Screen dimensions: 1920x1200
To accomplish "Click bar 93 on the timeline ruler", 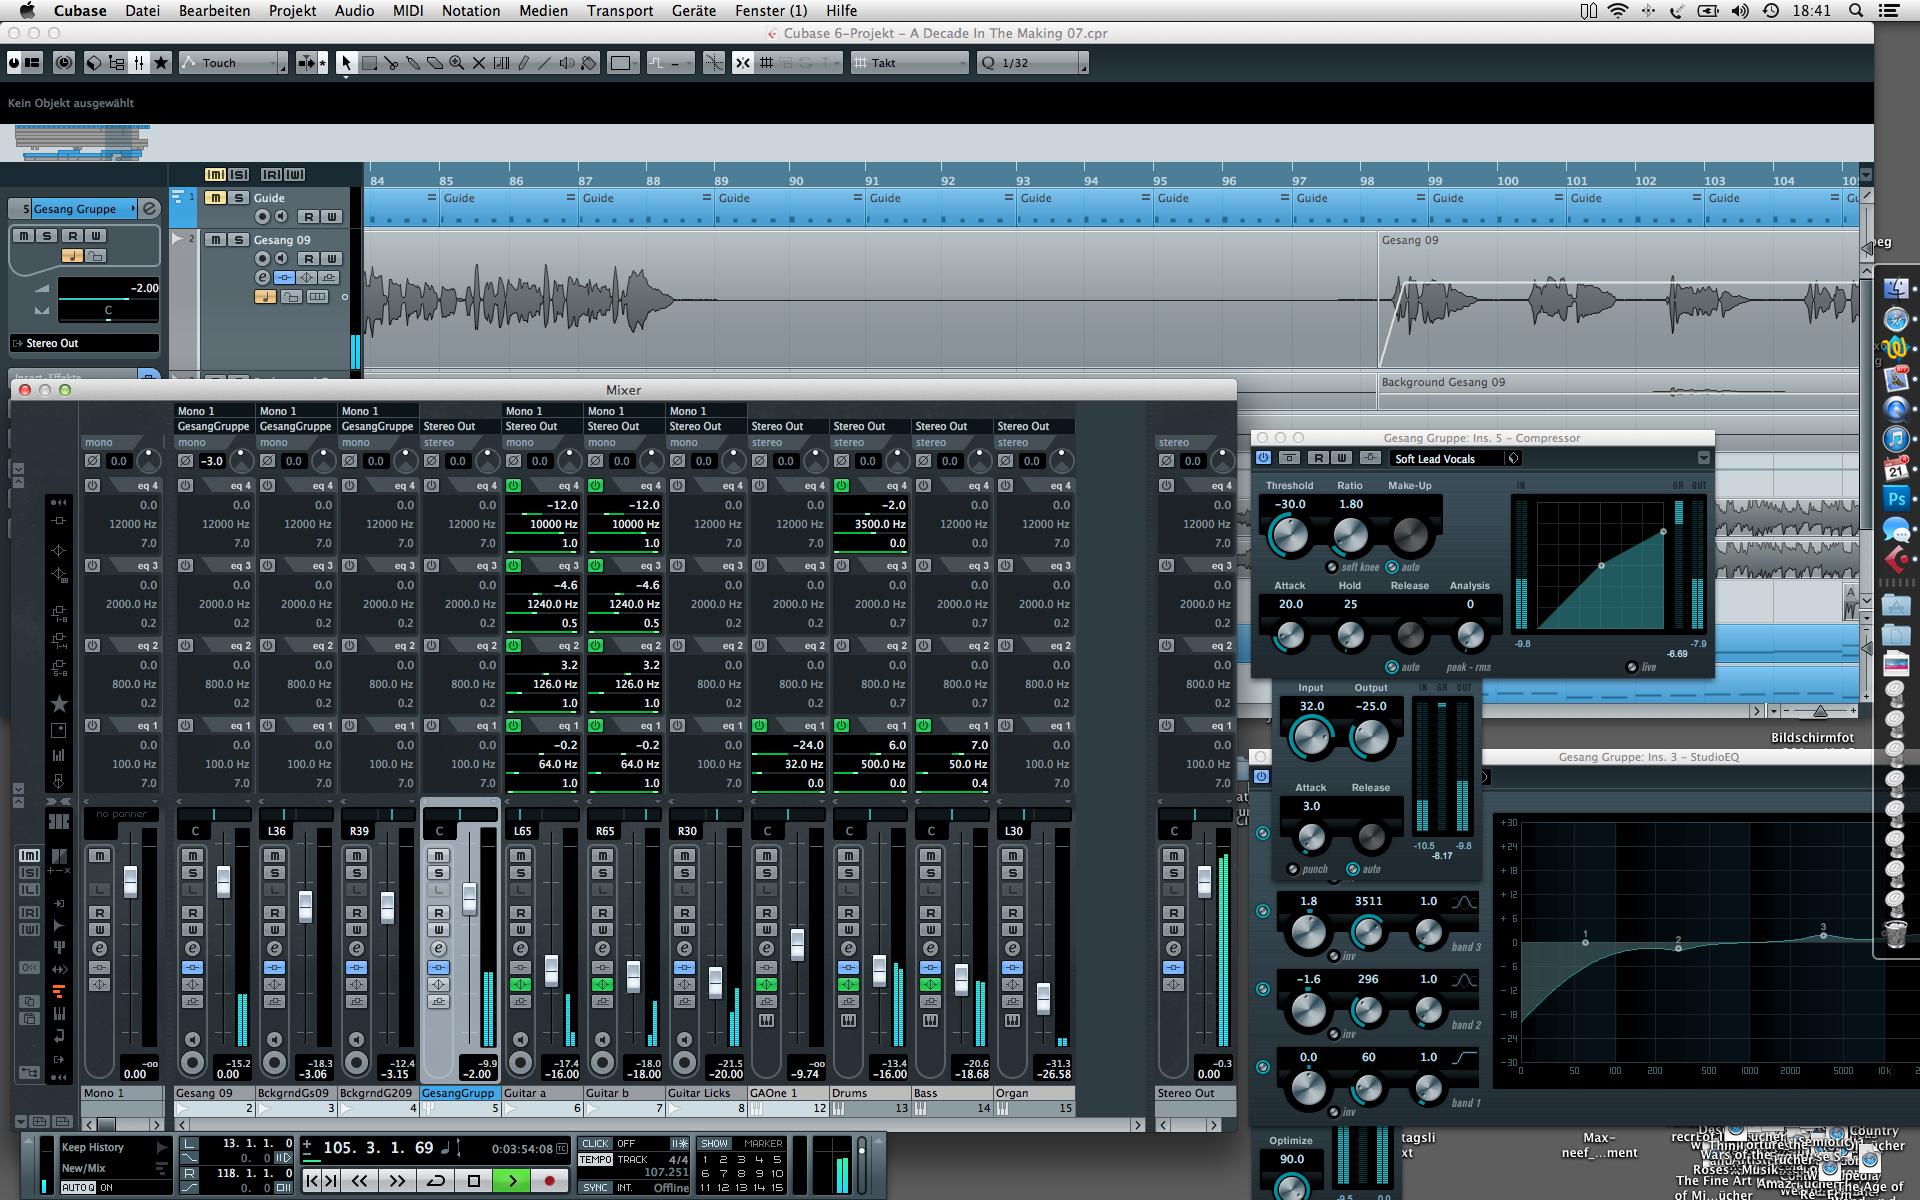I will coord(1023,180).
